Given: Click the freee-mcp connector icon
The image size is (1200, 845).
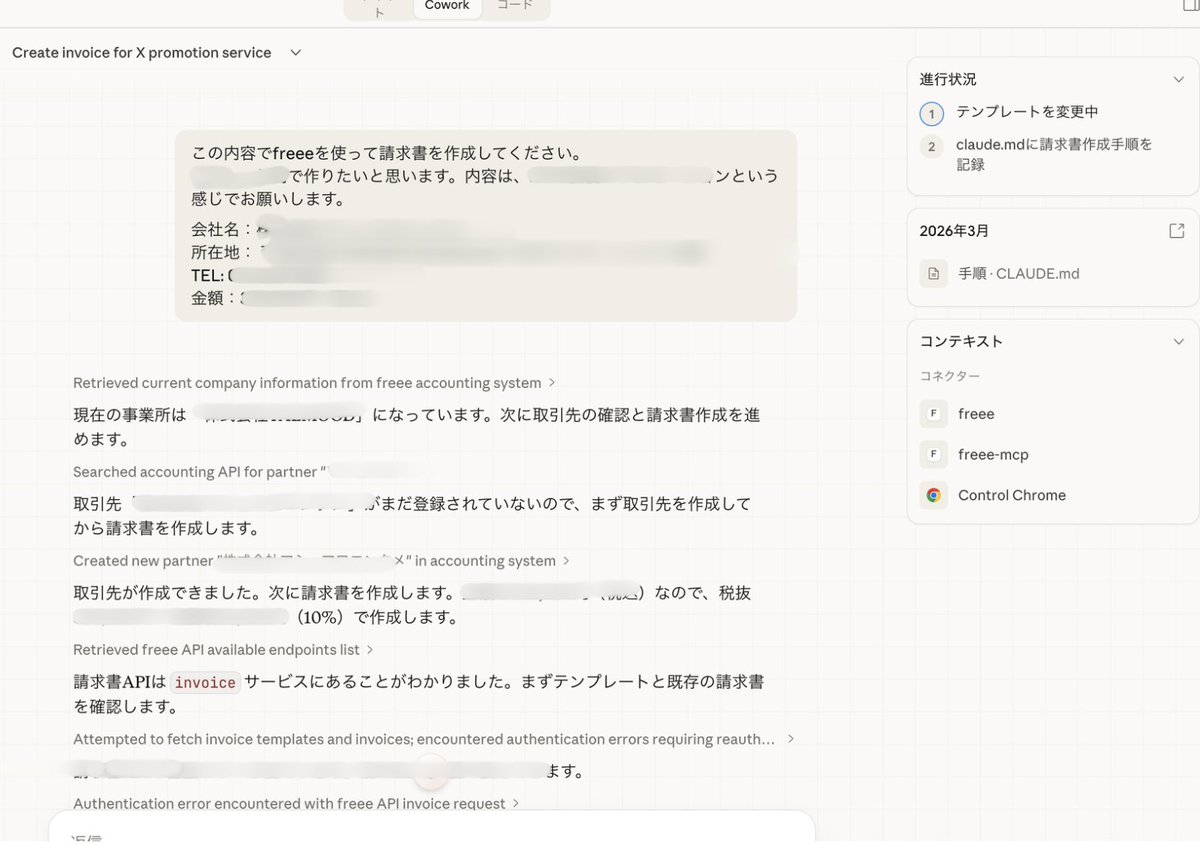Looking at the screenshot, I should pyautogui.click(x=933, y=454).
